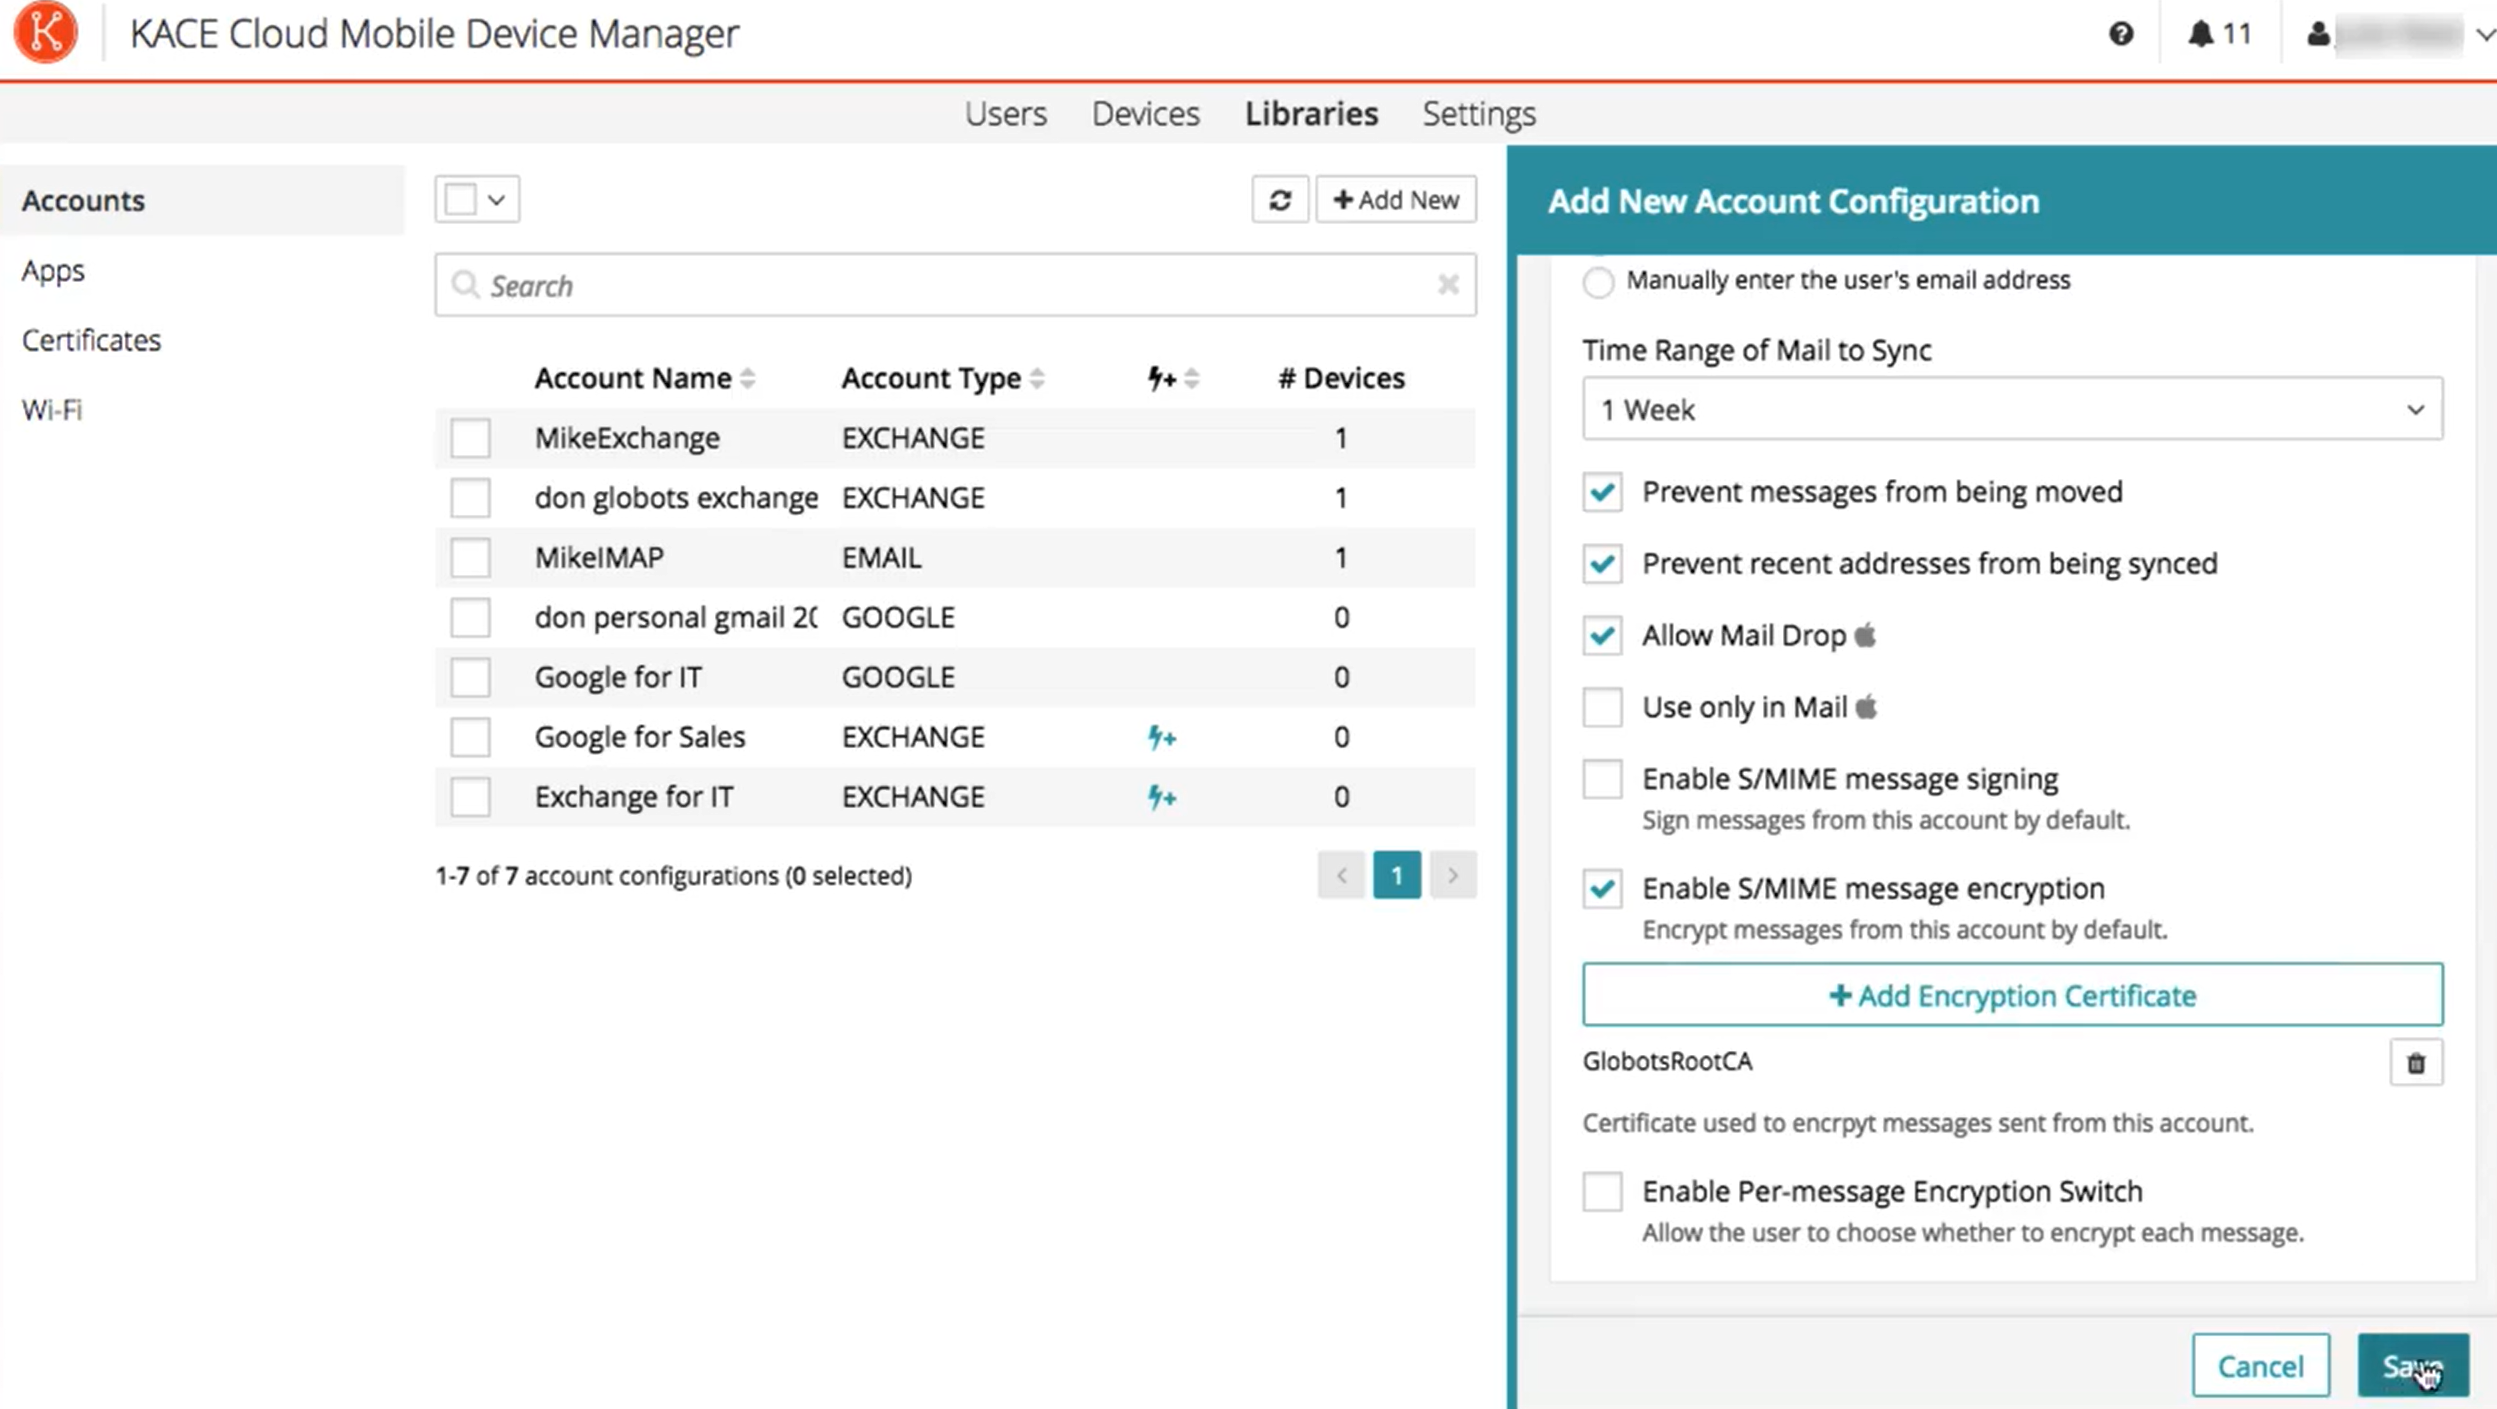Click the lightning icon for Google for Sales
Image resolution: width=2497 pixels, height=1409 pixels.
[x=1161, y=738]
